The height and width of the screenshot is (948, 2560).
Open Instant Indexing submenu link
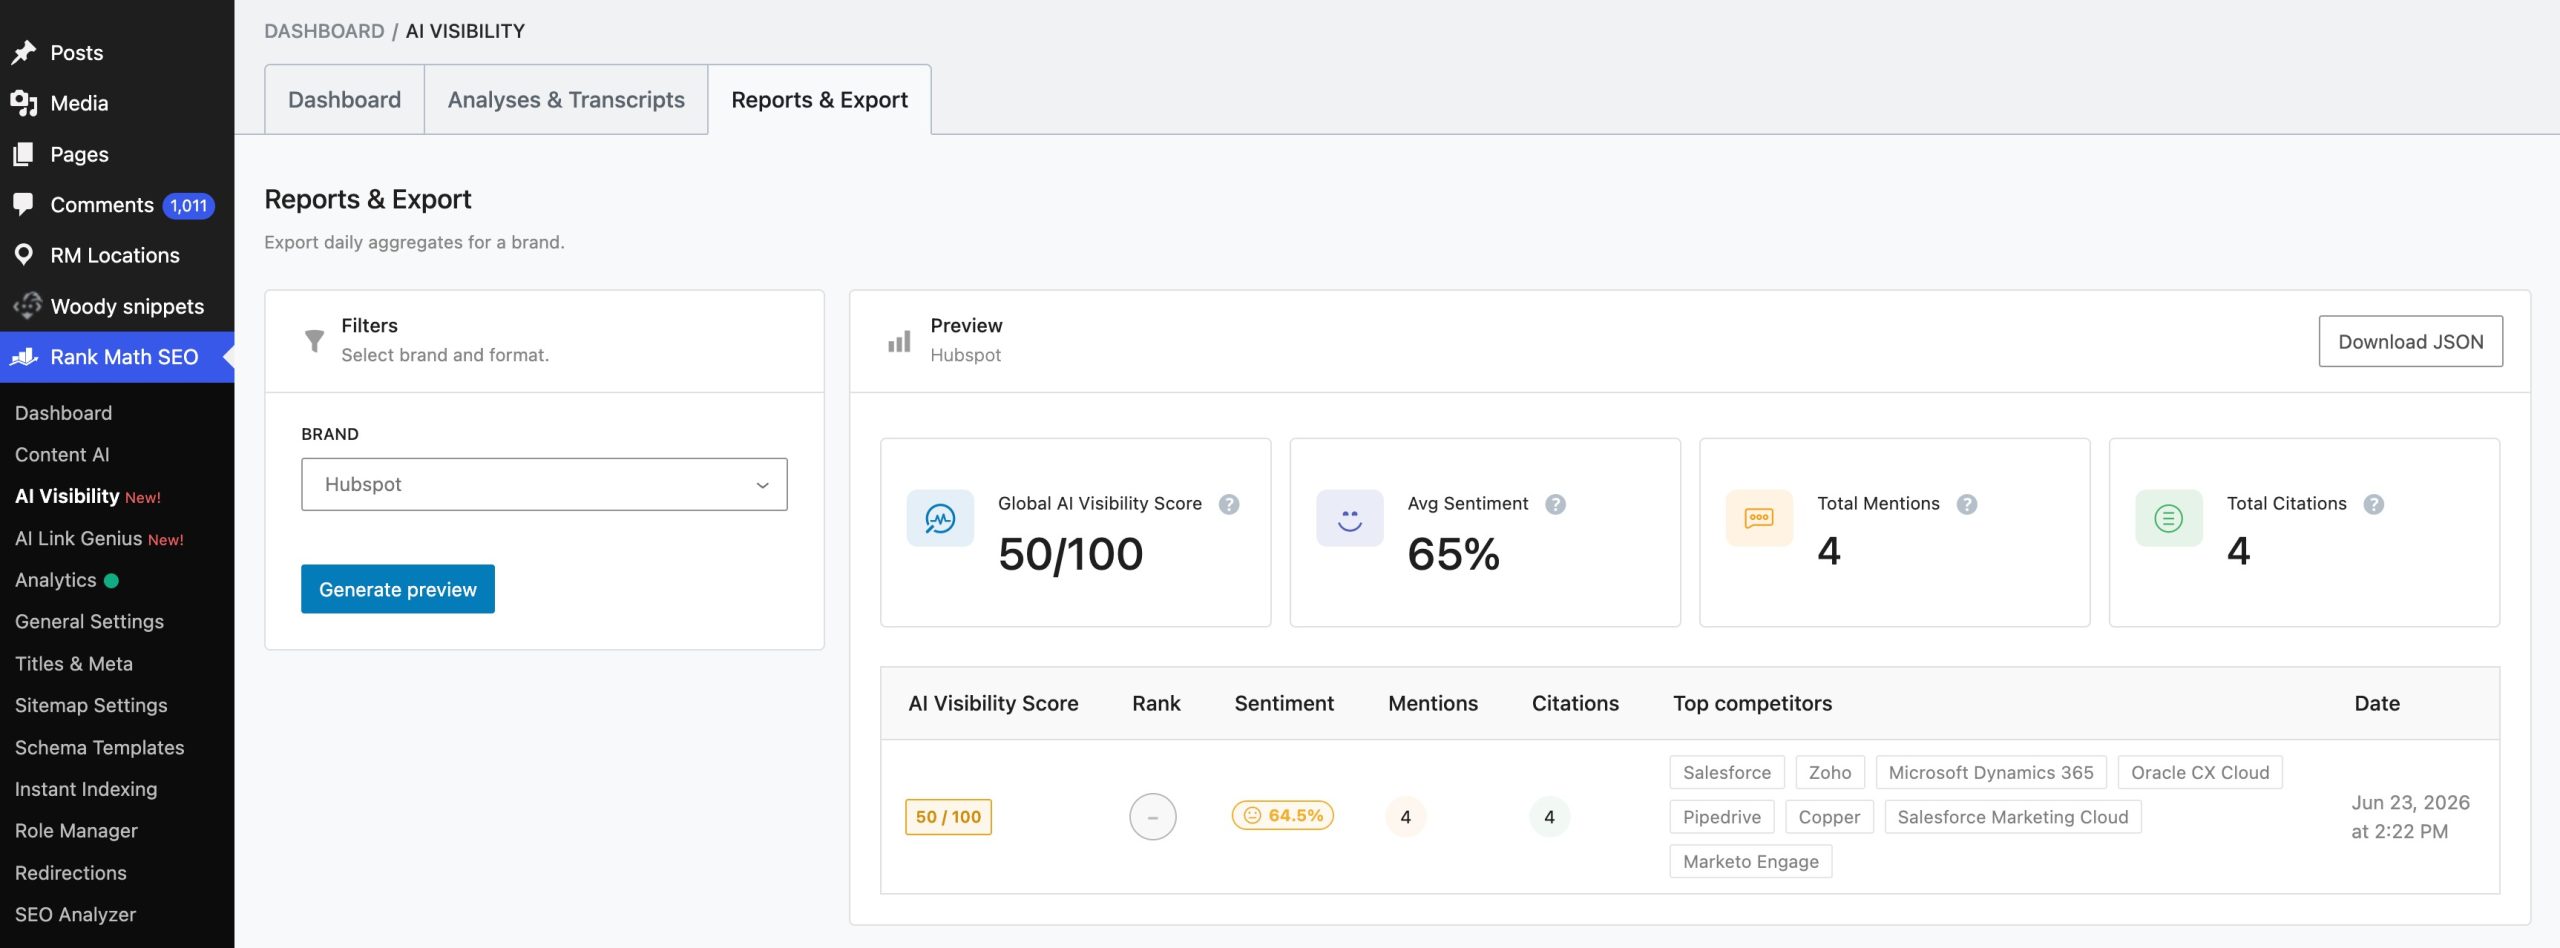coord(86,789)
